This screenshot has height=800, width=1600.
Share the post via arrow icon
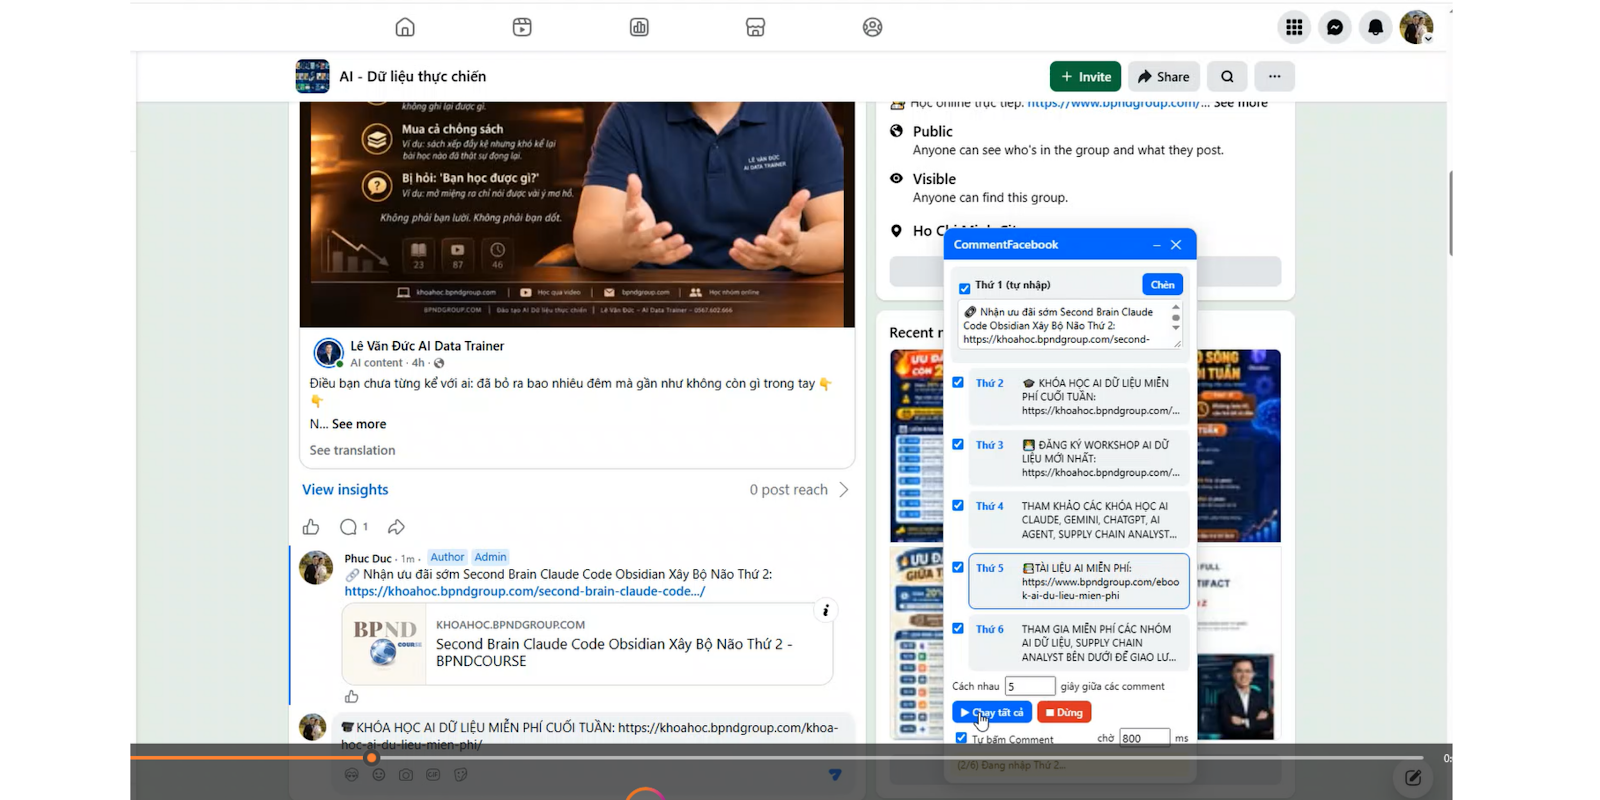pos(396,527)
